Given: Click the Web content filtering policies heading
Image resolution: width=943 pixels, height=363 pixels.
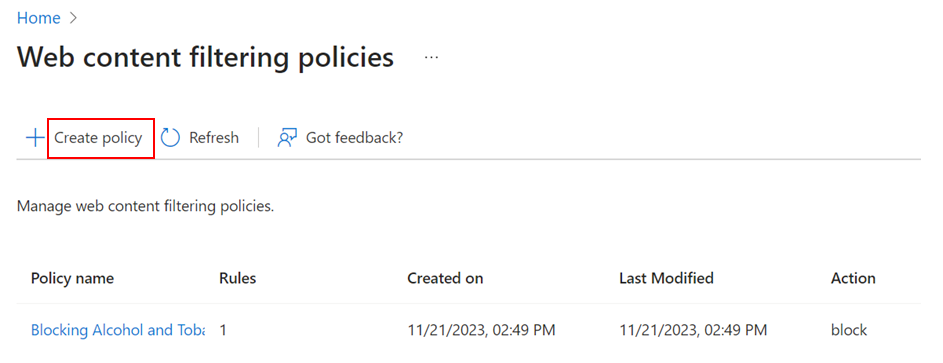Looking at the screenshot, I should 206,59.
